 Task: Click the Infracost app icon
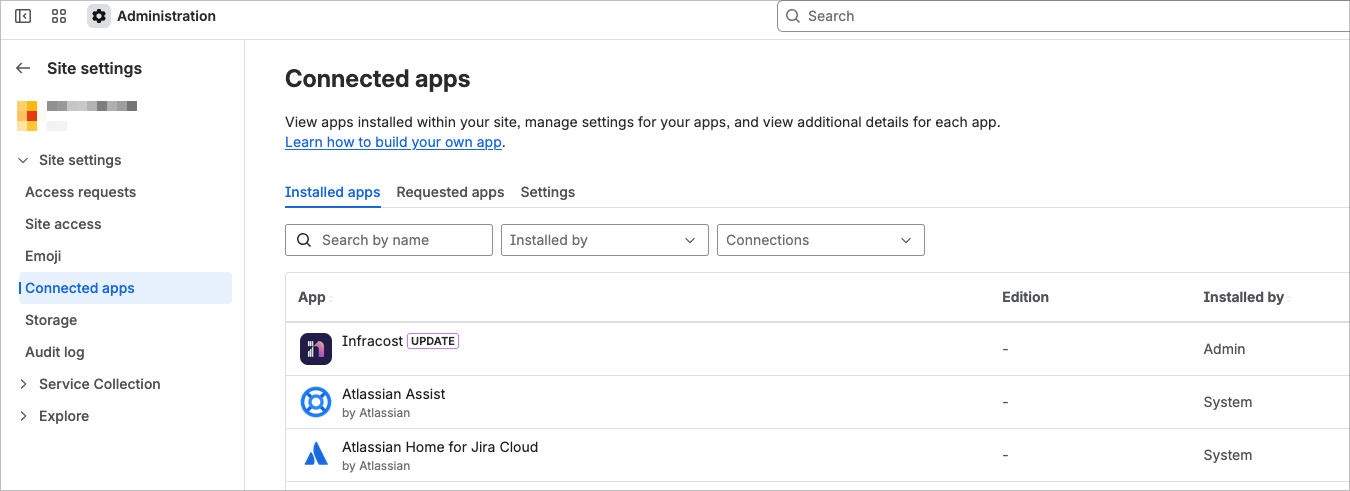[316, 349]
